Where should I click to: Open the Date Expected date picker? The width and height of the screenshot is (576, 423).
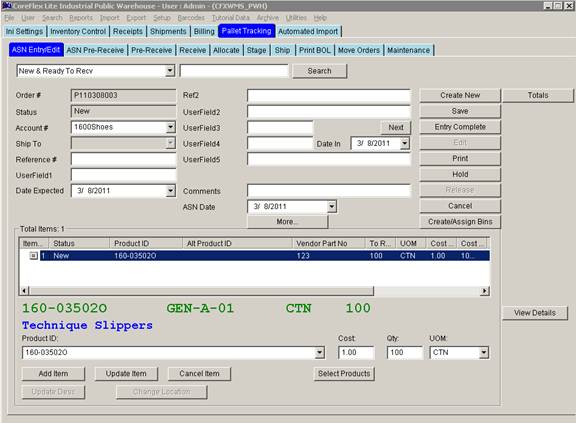pyautogui.click(x=170, y=191)
